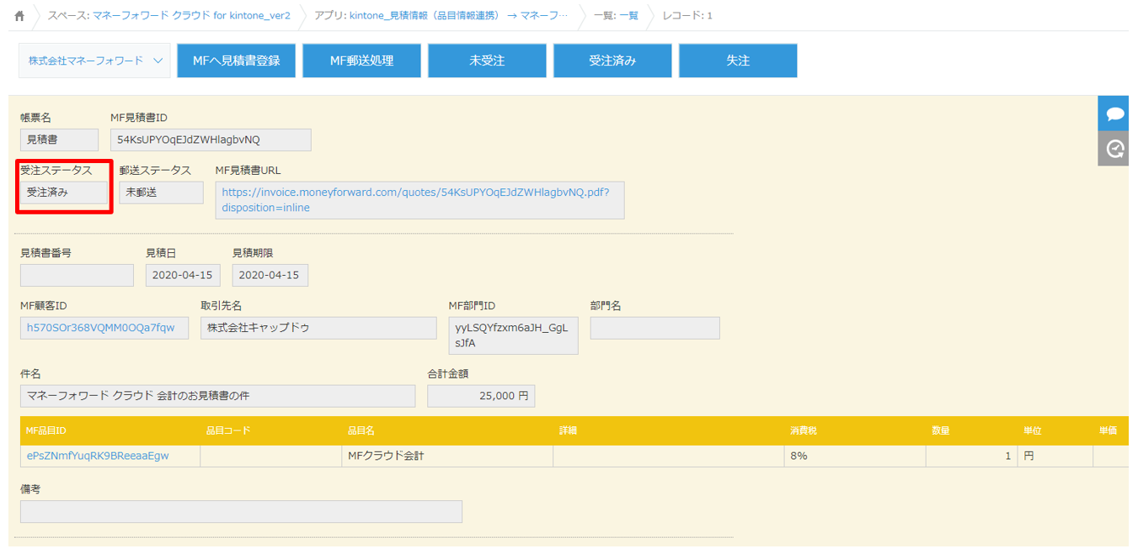Click the 受注済み blue button

[613, 60]
